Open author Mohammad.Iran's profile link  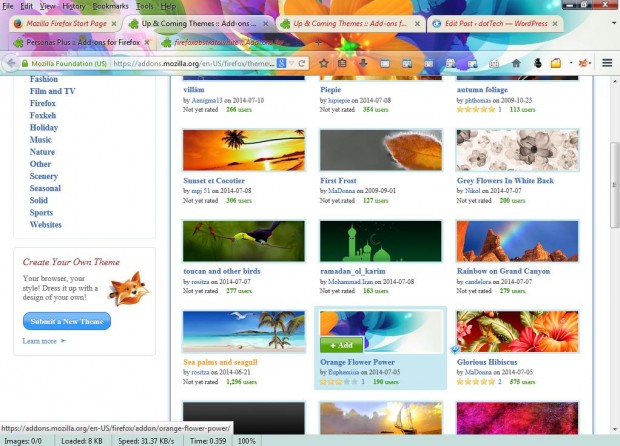click(x=350, y=282)
